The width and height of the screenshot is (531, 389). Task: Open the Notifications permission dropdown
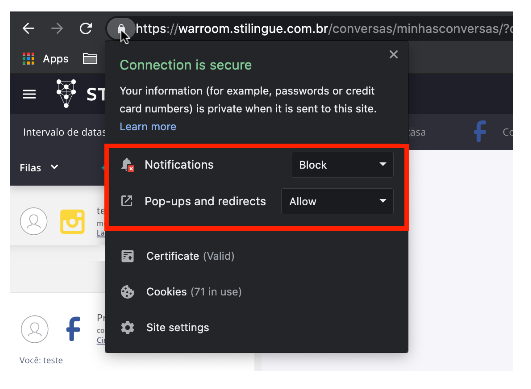(342, 165)
